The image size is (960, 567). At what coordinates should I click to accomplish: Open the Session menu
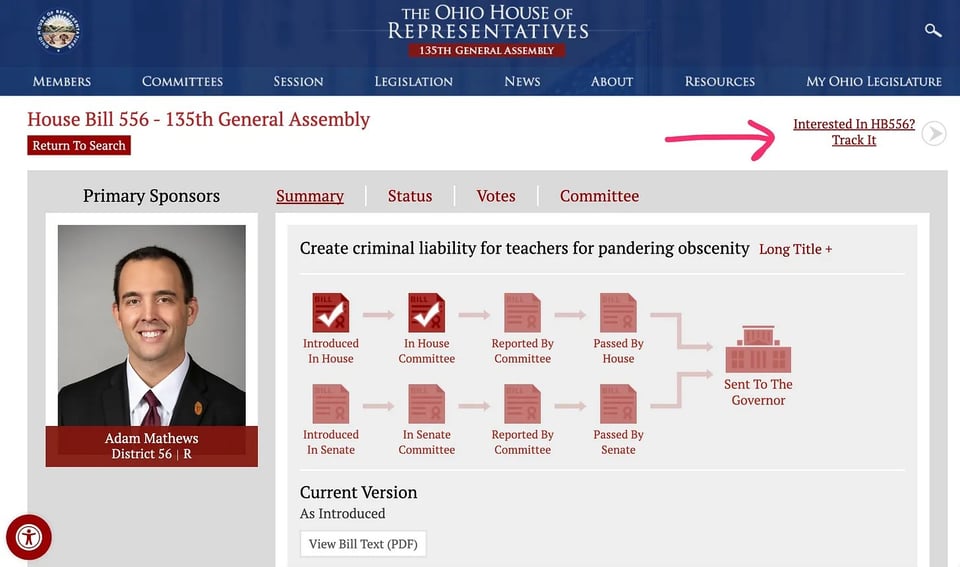[x=298, y=81]
